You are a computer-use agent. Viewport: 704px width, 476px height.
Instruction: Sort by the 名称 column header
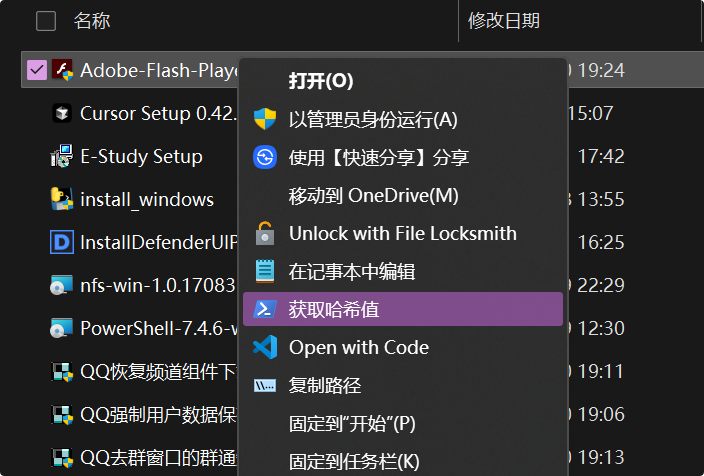point(92,21)
